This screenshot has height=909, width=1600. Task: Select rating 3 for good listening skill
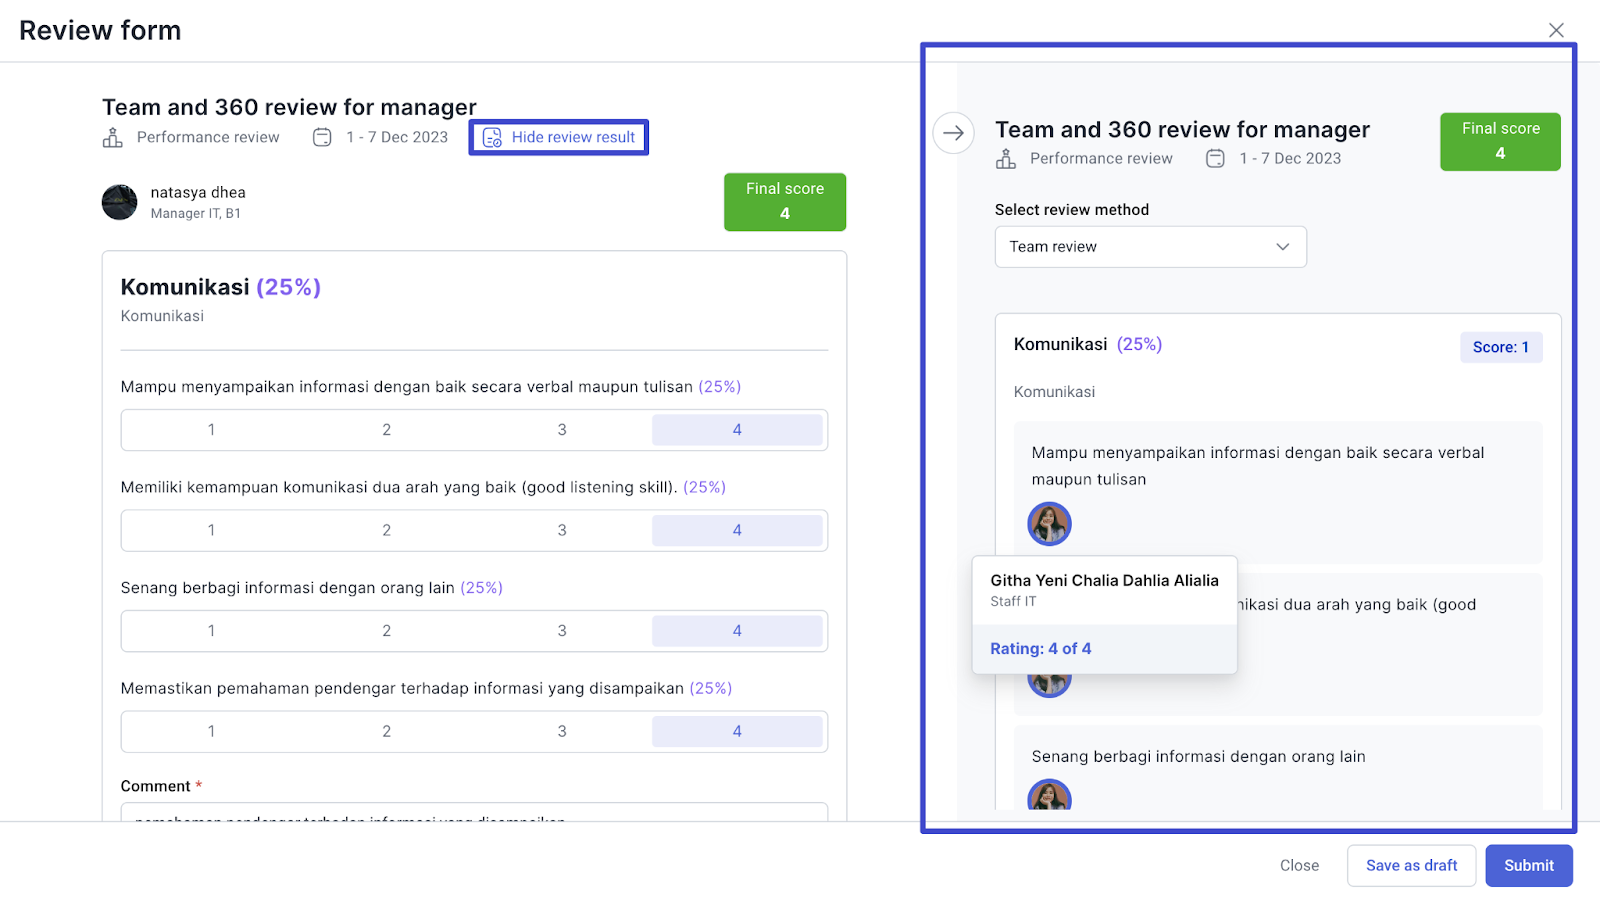562,531
